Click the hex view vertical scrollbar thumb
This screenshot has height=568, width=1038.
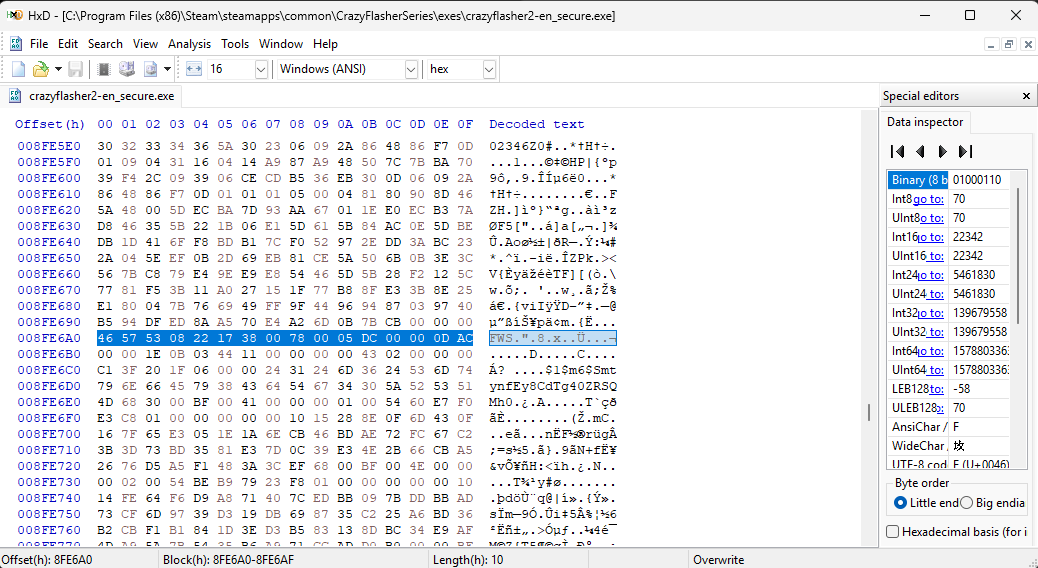(x=868, y=412)
